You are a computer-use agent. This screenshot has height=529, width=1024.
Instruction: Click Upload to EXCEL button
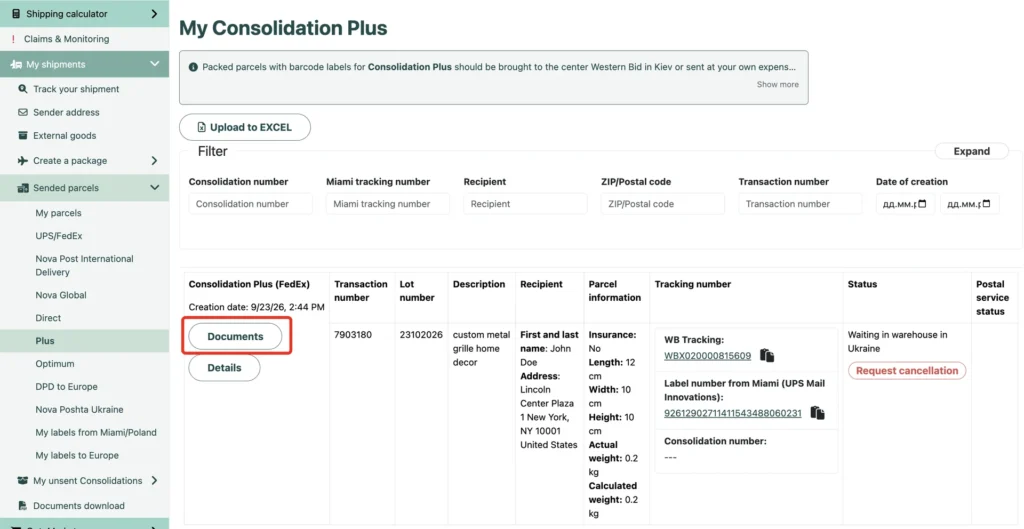click(x=245, y=127)
